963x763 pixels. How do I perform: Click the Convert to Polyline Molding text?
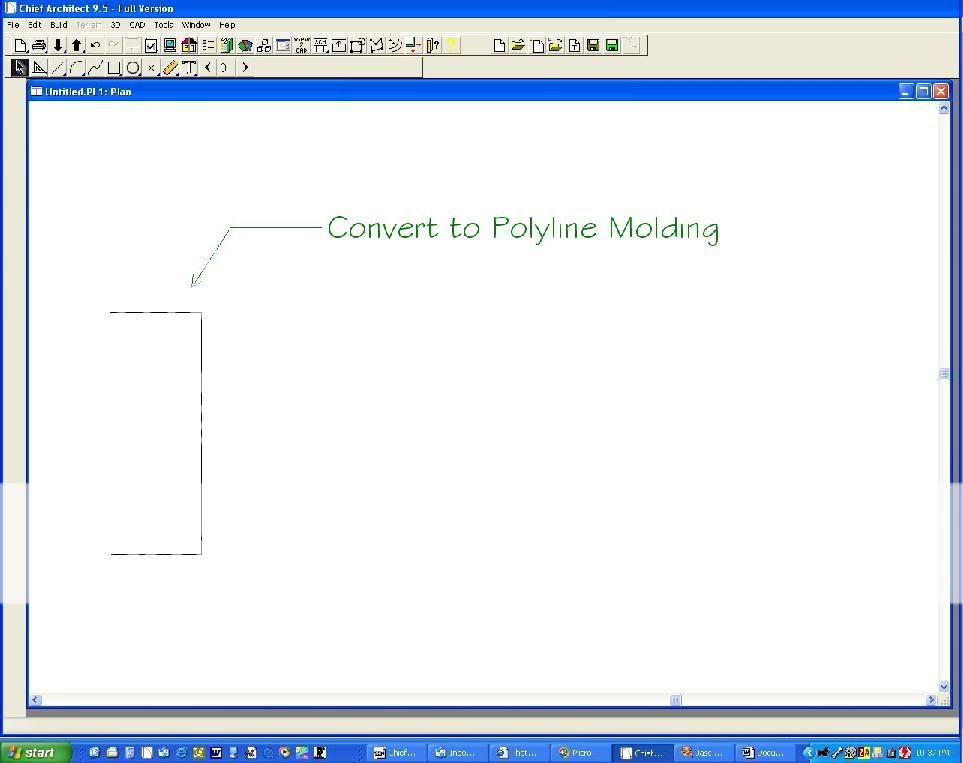click(x=522, y=228)
